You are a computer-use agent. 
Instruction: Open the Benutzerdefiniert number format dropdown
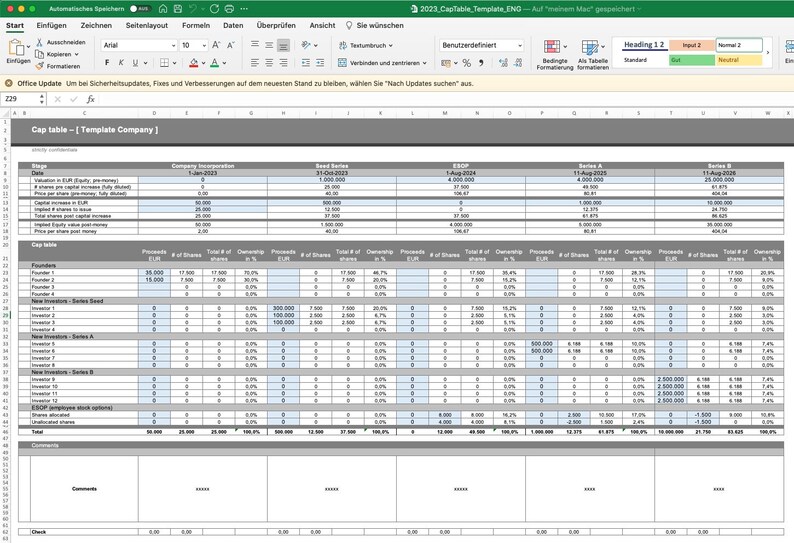[481, 45]
